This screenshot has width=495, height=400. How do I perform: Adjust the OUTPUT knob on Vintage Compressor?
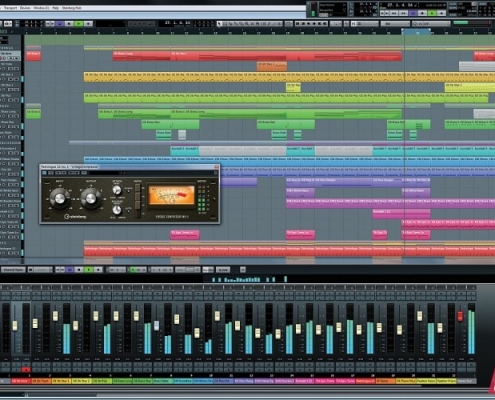pos(91,199)
